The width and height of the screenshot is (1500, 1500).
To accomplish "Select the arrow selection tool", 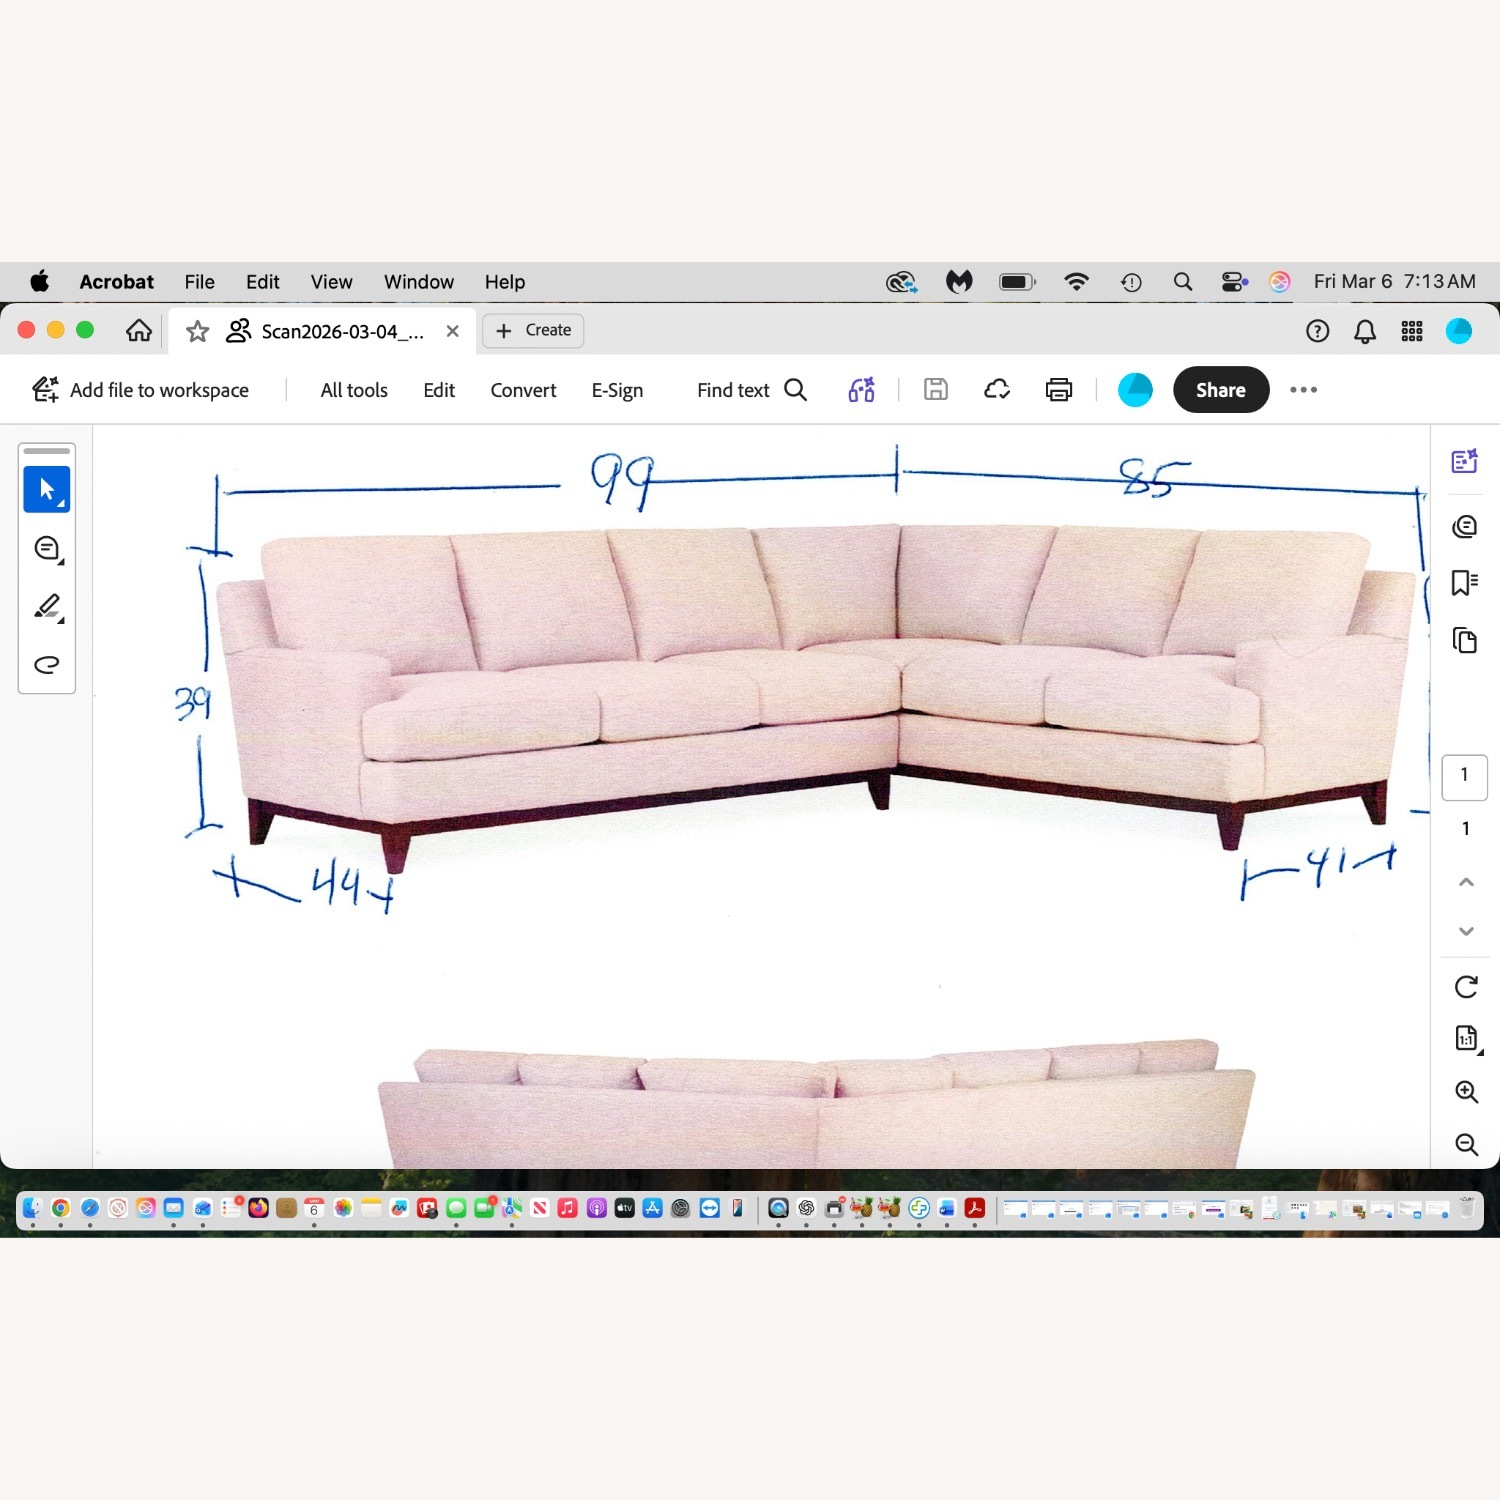I will tap(46, 490).
